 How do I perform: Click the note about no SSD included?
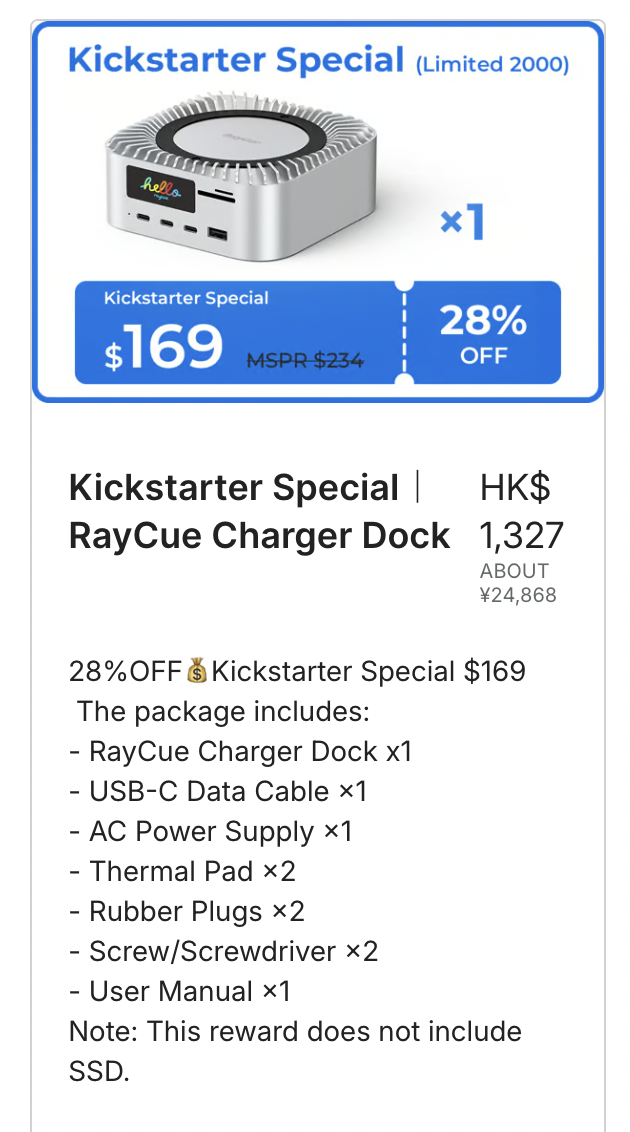(x=295, y=1051)
